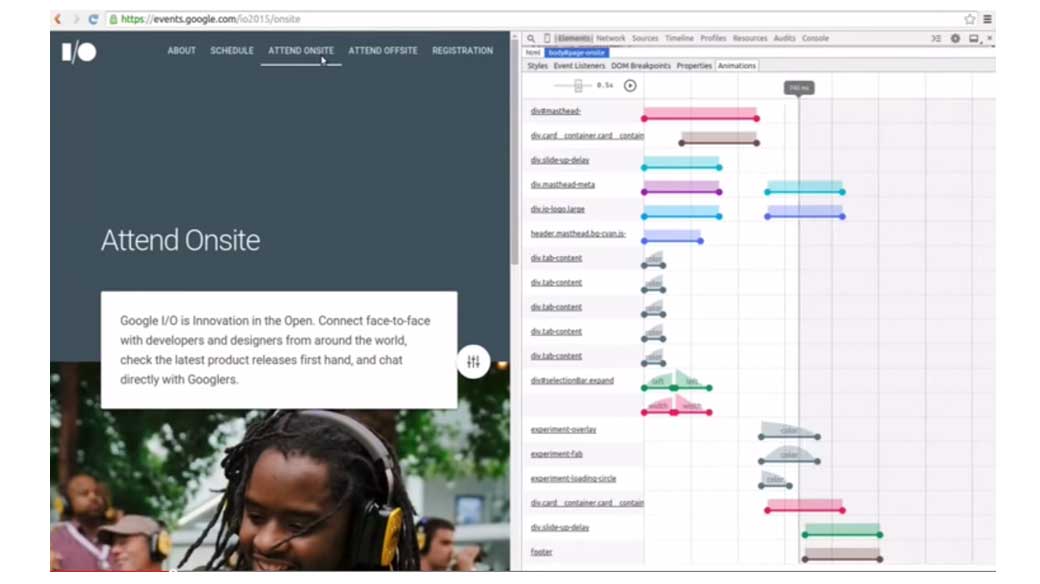The height and width of the screenshot is (584, 1040).
Task: Navigate to the Registration nav item
Action: pos(461,50)
